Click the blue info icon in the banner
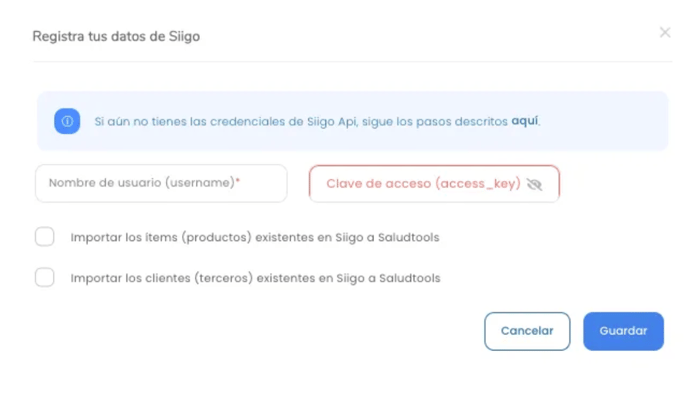Viewport: 688px width, 401px height. point(67,121)
